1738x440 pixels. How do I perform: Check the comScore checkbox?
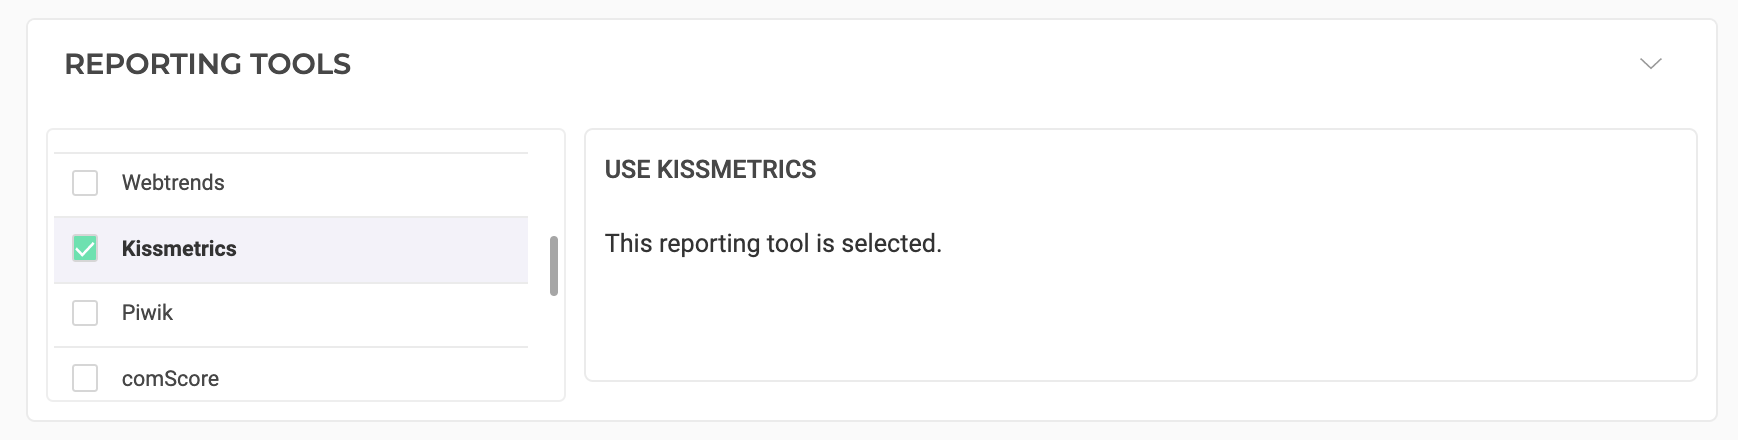(85, 378)
